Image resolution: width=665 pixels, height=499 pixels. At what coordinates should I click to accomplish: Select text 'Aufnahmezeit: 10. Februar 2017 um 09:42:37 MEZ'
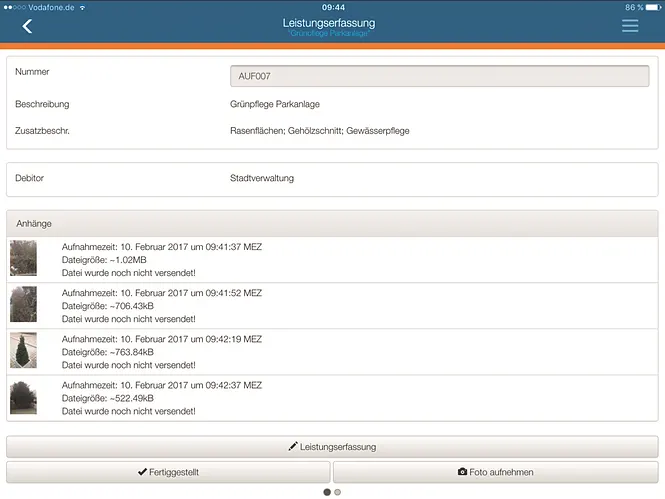pos(162,385)
